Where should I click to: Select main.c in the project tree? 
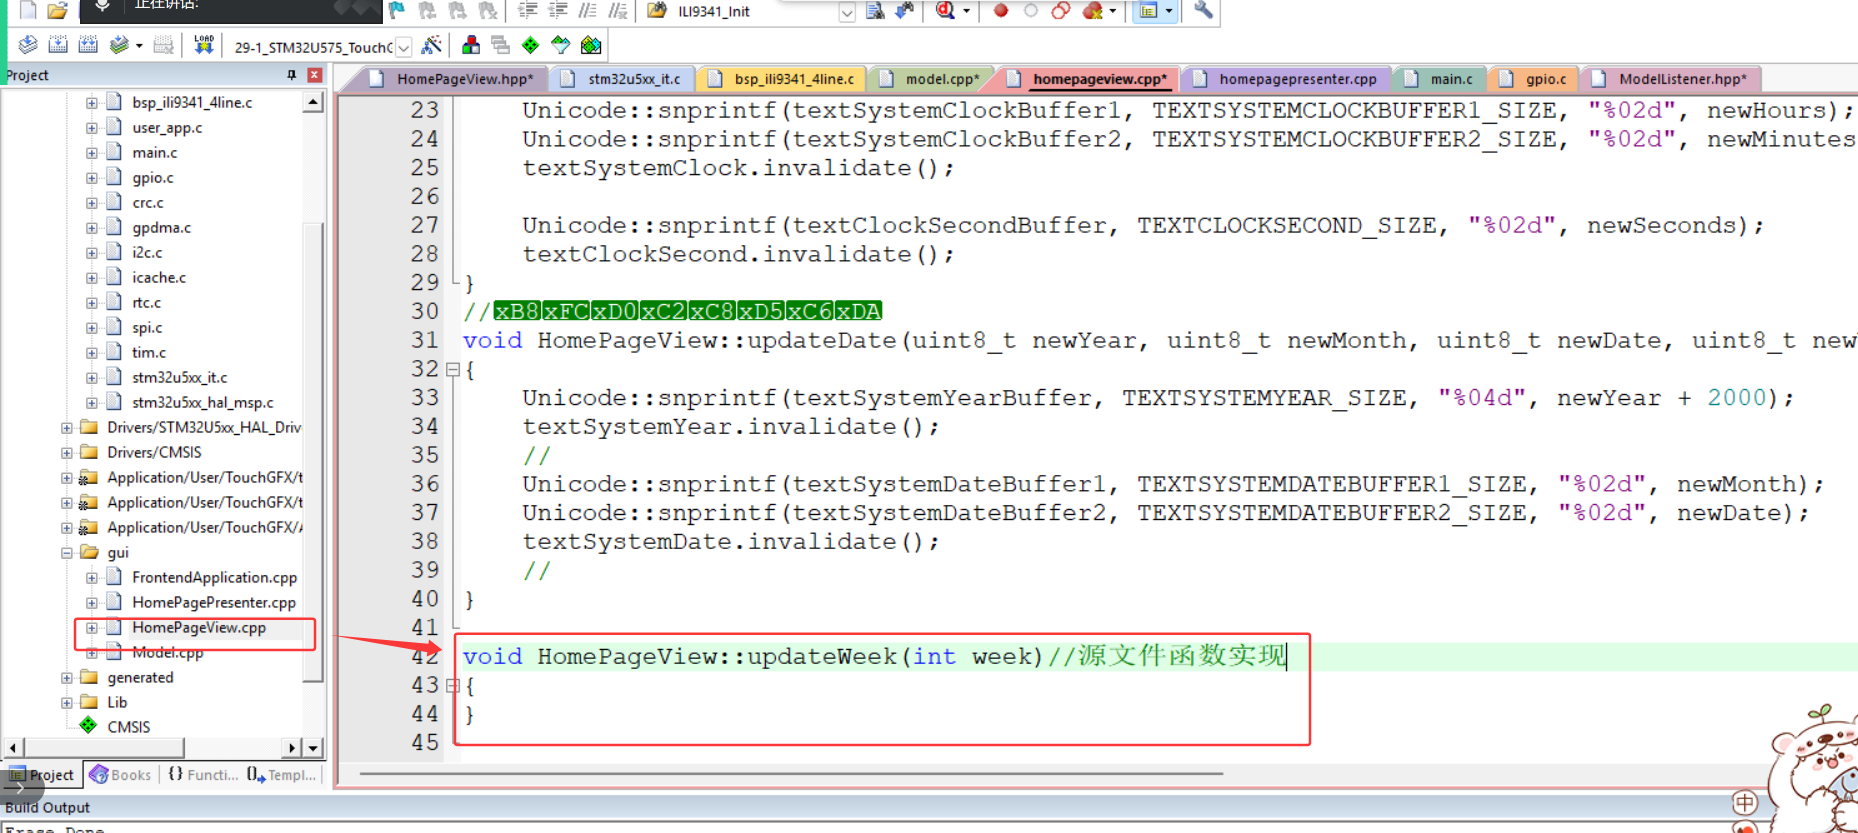tap(154, 152)
